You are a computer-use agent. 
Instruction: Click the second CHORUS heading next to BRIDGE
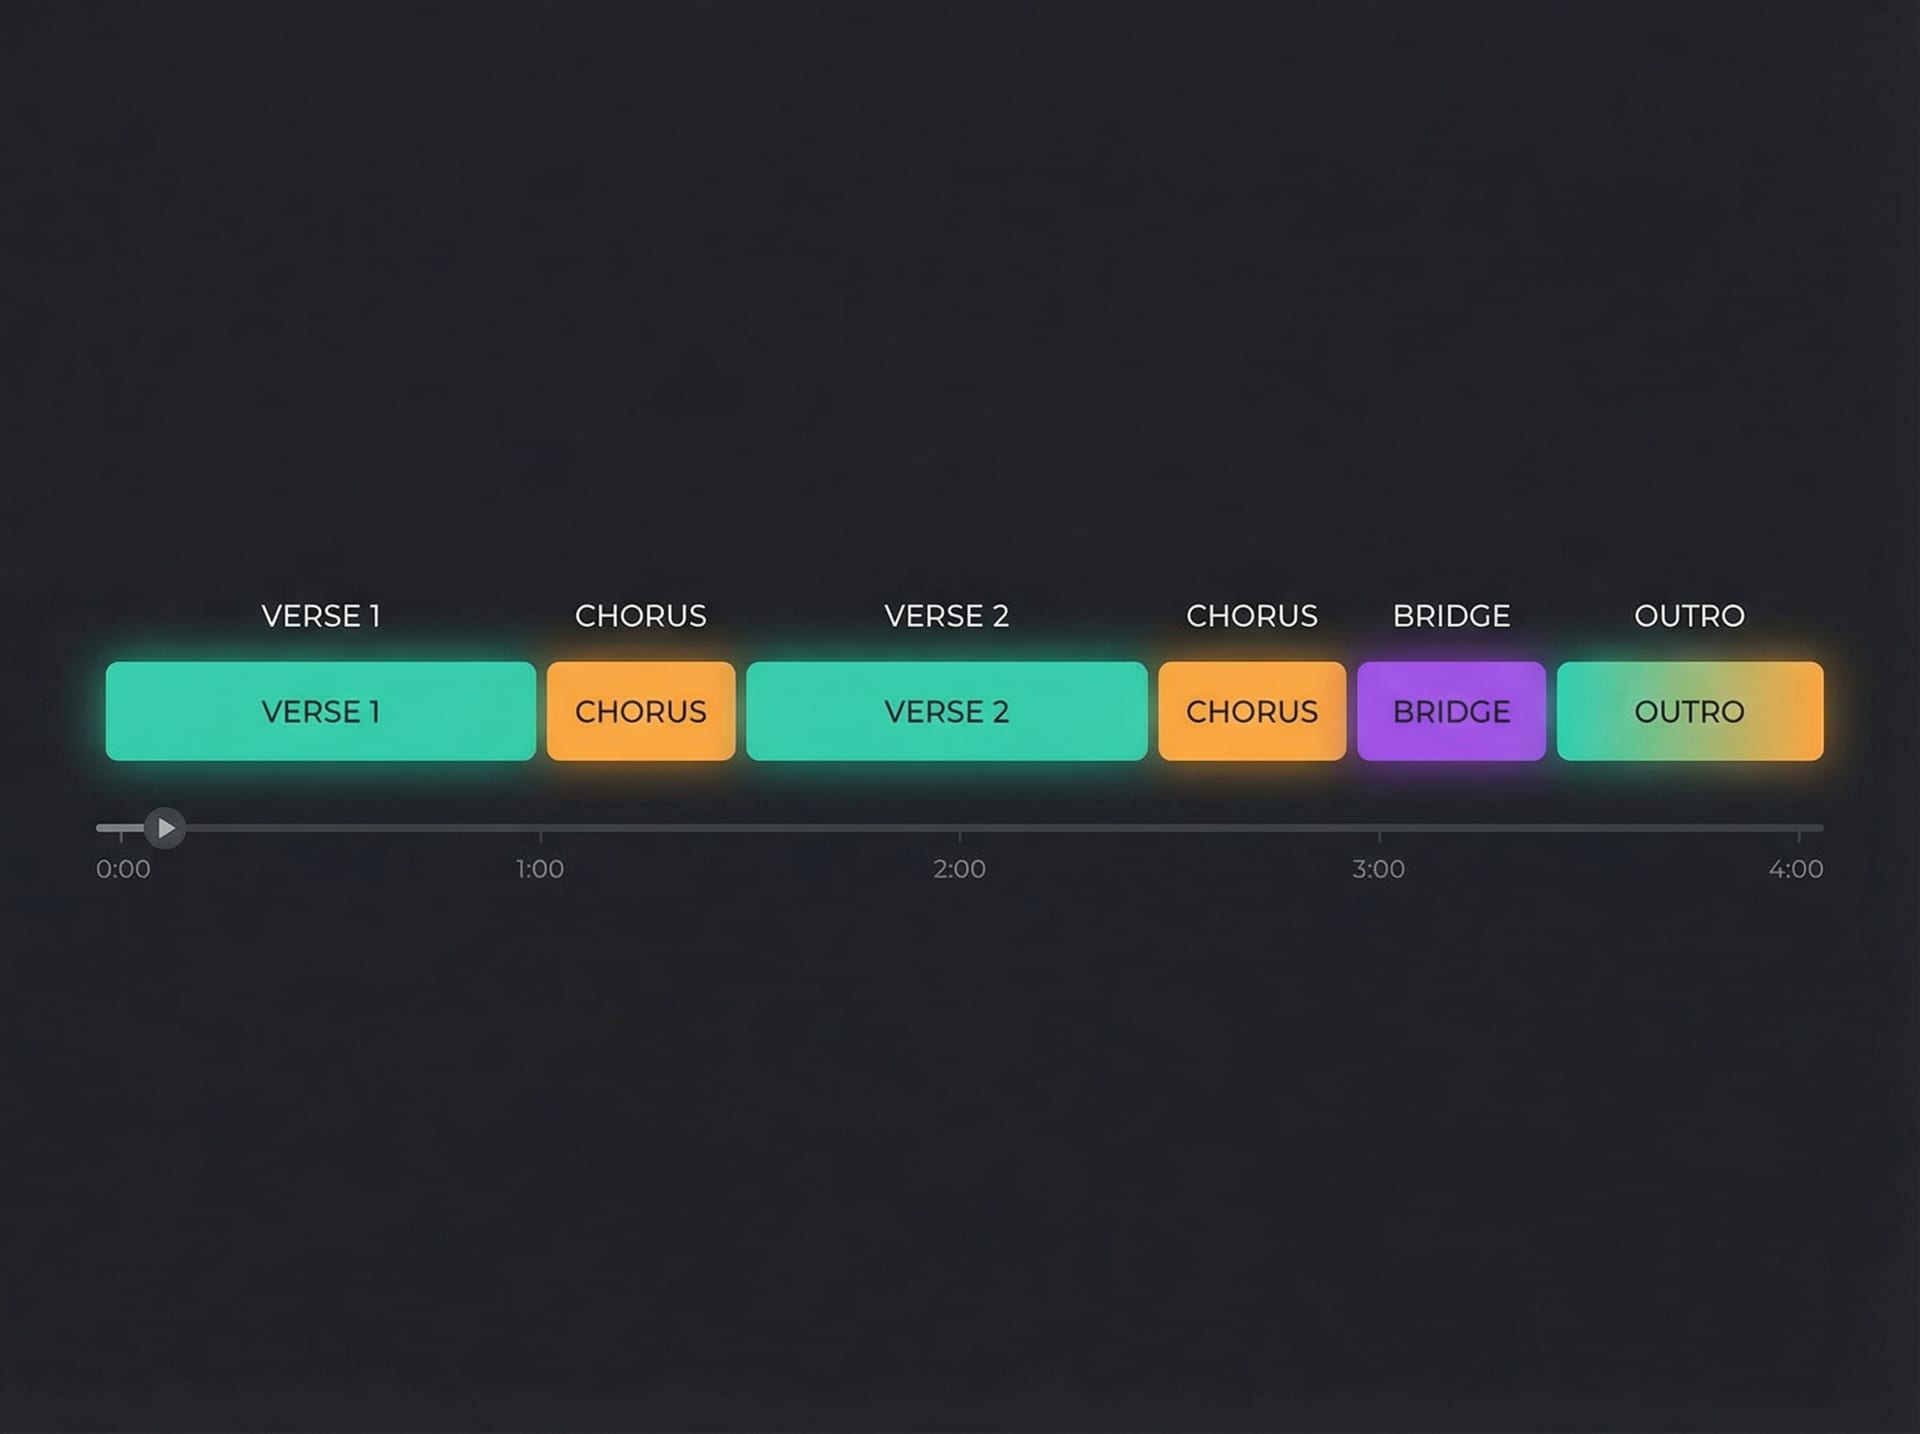(1252, 616)
